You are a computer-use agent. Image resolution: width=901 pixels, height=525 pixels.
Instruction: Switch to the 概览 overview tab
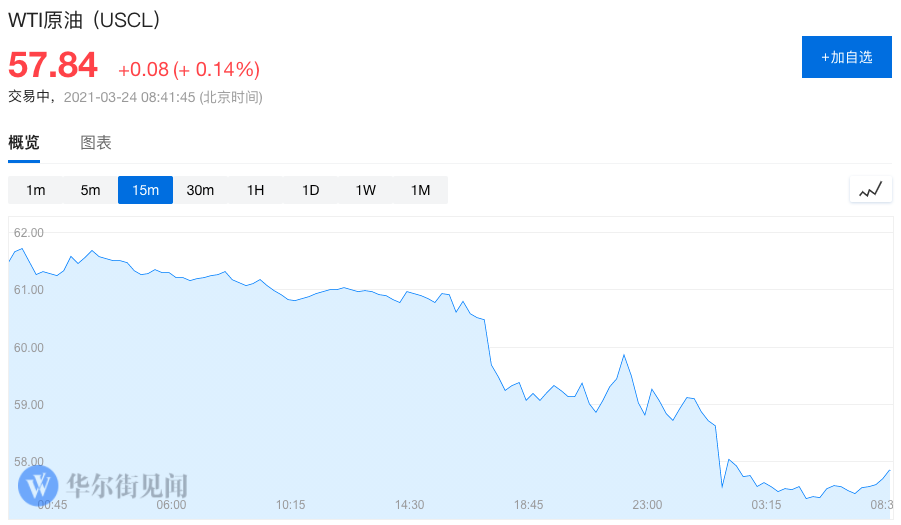pos(24,143)
